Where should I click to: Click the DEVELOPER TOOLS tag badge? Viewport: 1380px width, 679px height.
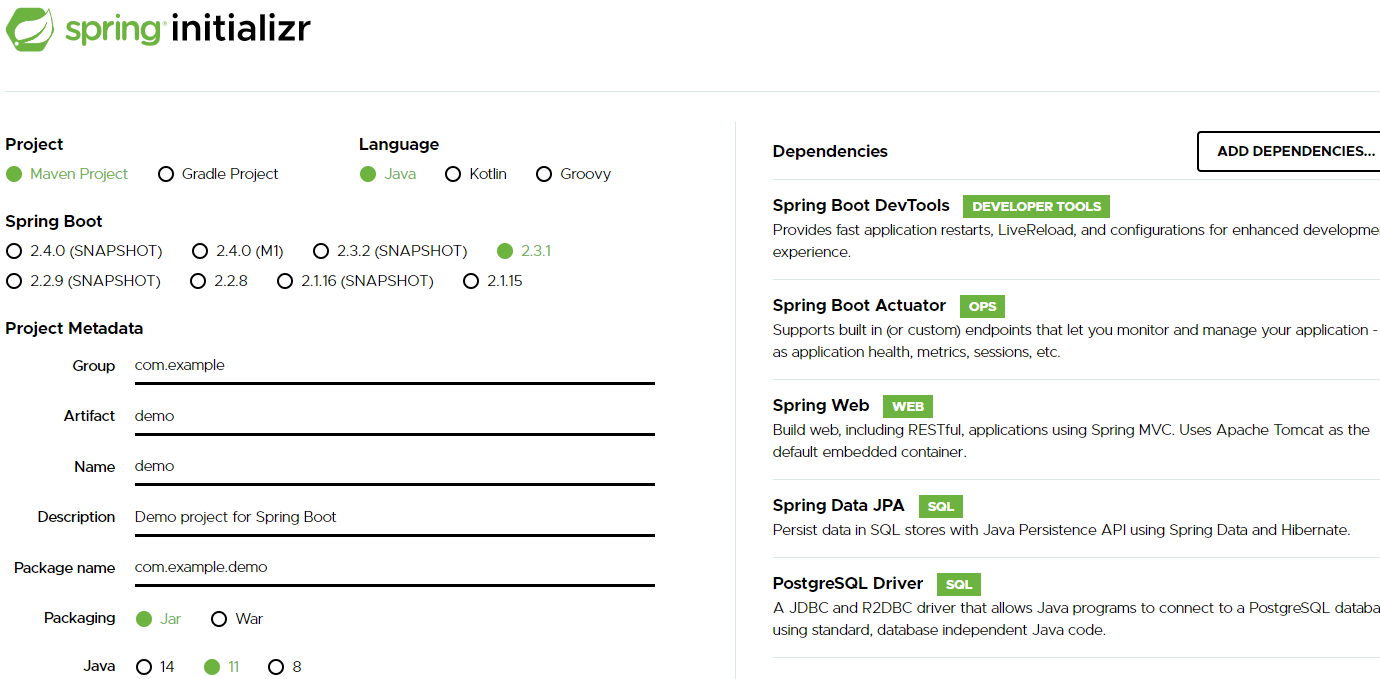point(1036,206)
